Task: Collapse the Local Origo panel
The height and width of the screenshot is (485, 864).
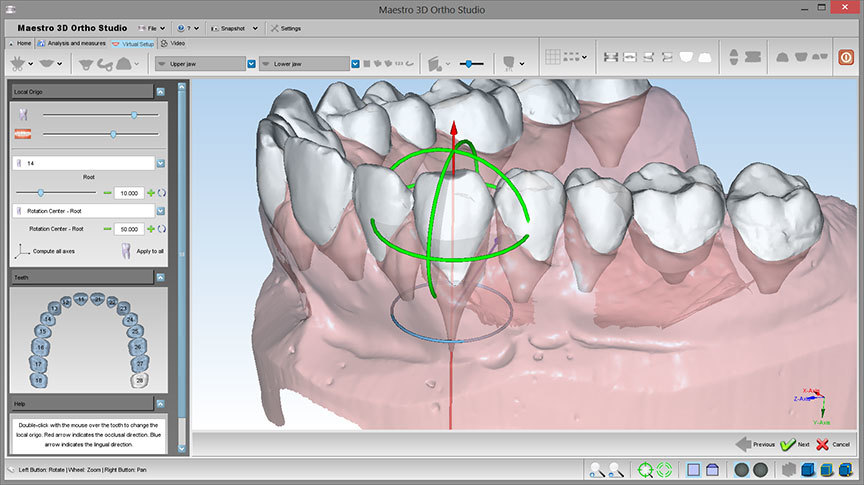Action: pyautogui.click(x=160, y=92)
